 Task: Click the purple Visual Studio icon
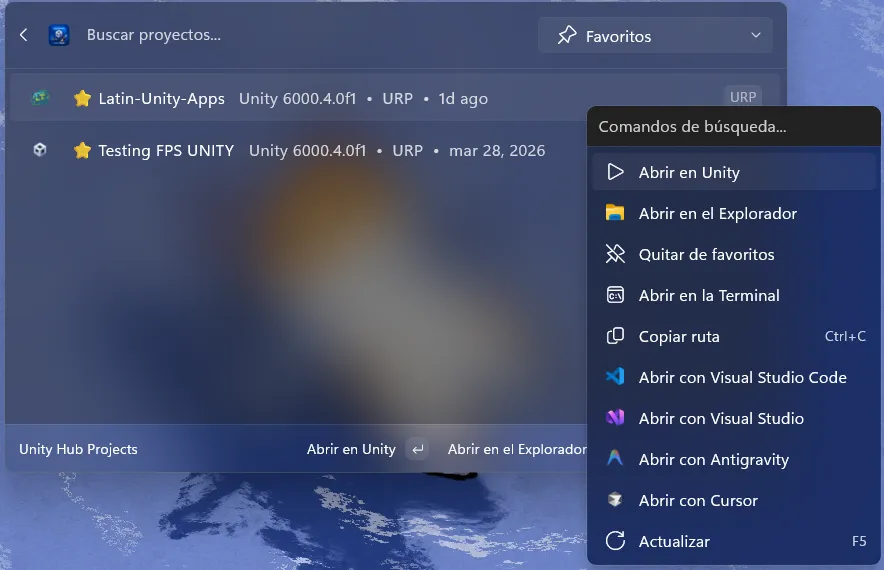(615, 418)
